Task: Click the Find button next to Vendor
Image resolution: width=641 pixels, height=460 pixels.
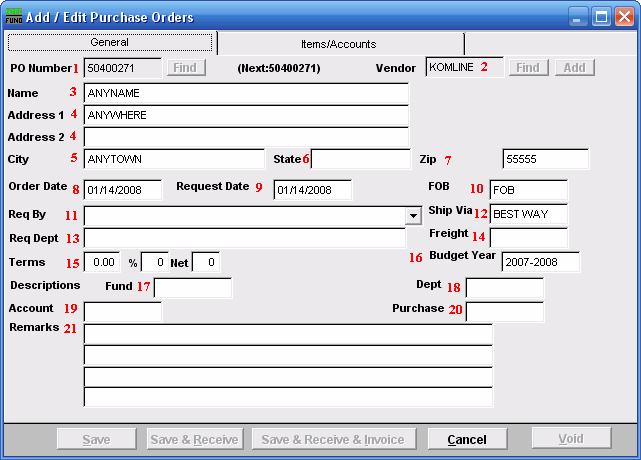Action: pyautogui.click(x=527, y=67)
